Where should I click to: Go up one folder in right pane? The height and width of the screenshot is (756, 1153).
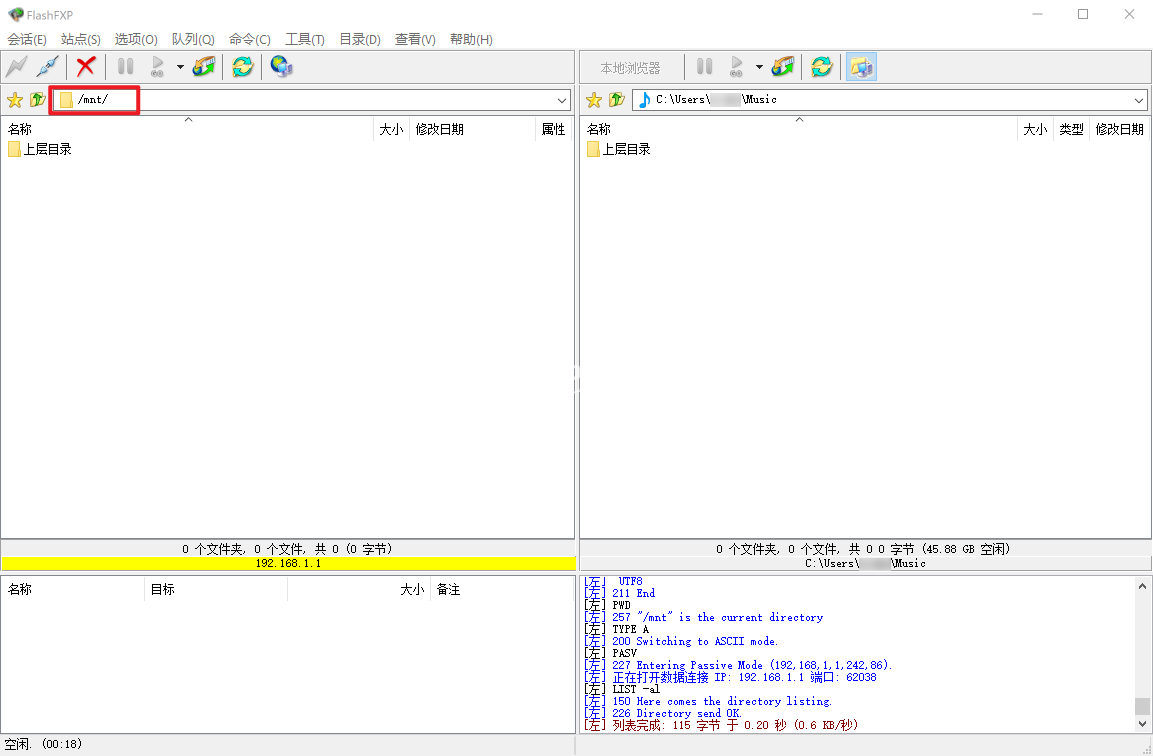(617, 99)
